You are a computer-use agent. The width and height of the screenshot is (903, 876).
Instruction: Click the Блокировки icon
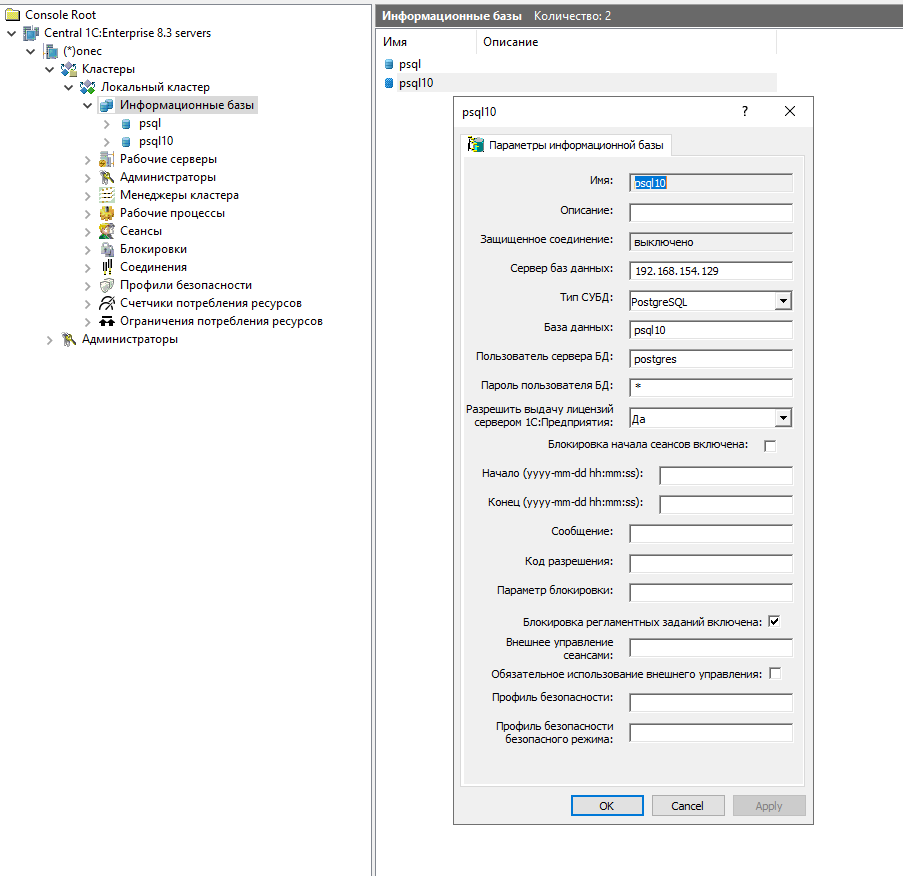[107, 249]
